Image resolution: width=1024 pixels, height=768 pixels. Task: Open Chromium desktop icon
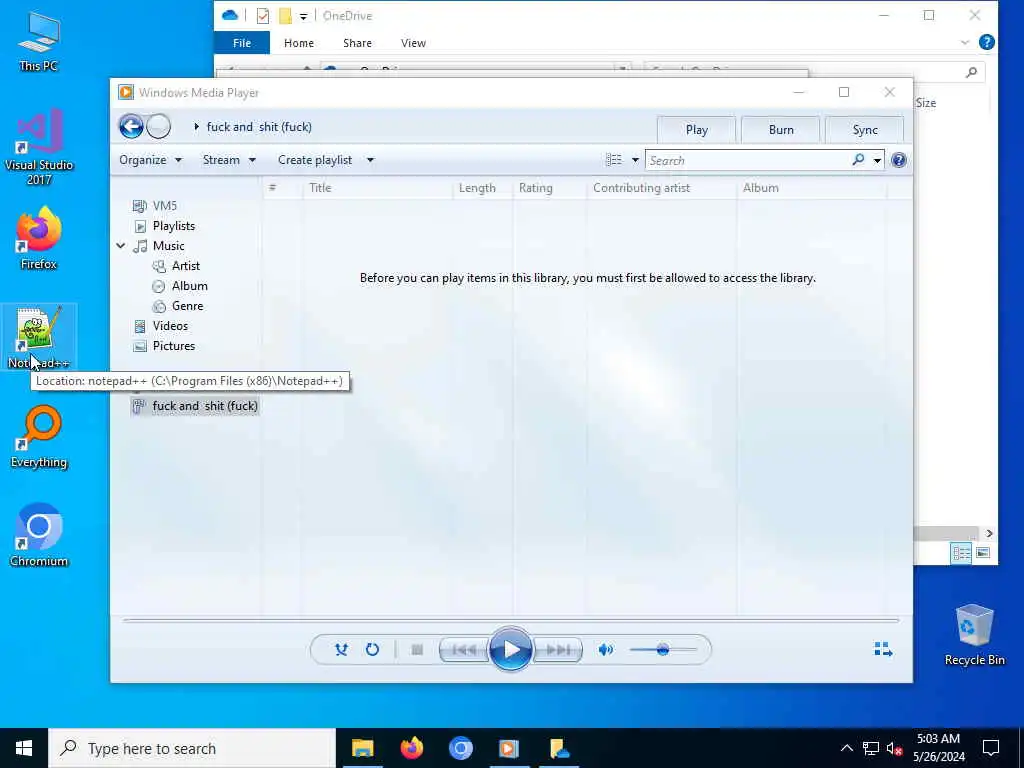(39, 536)
